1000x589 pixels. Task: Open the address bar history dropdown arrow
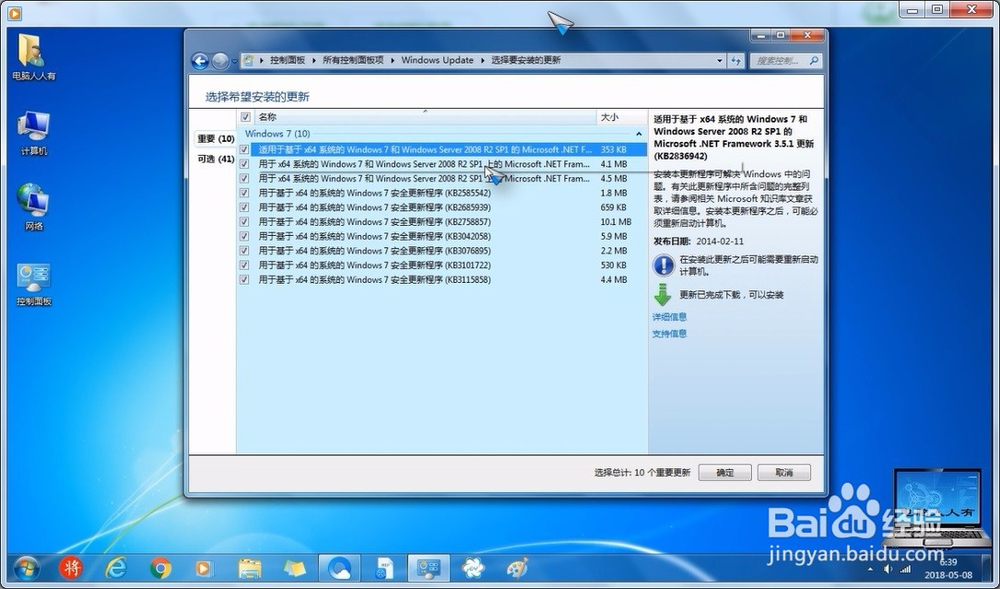point(719,61)
